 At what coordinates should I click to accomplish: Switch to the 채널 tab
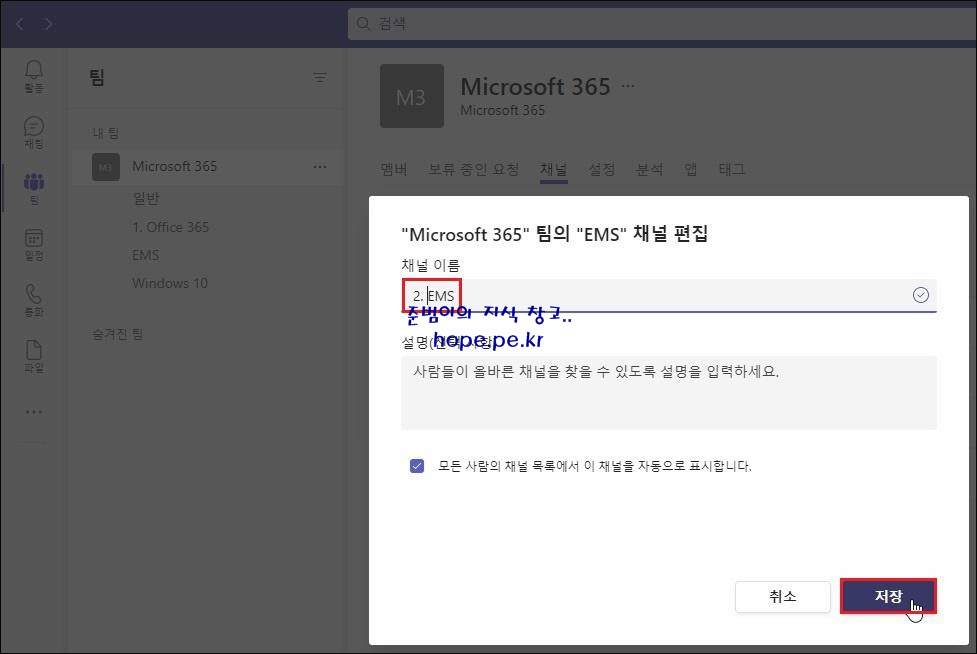click(553, 169)
